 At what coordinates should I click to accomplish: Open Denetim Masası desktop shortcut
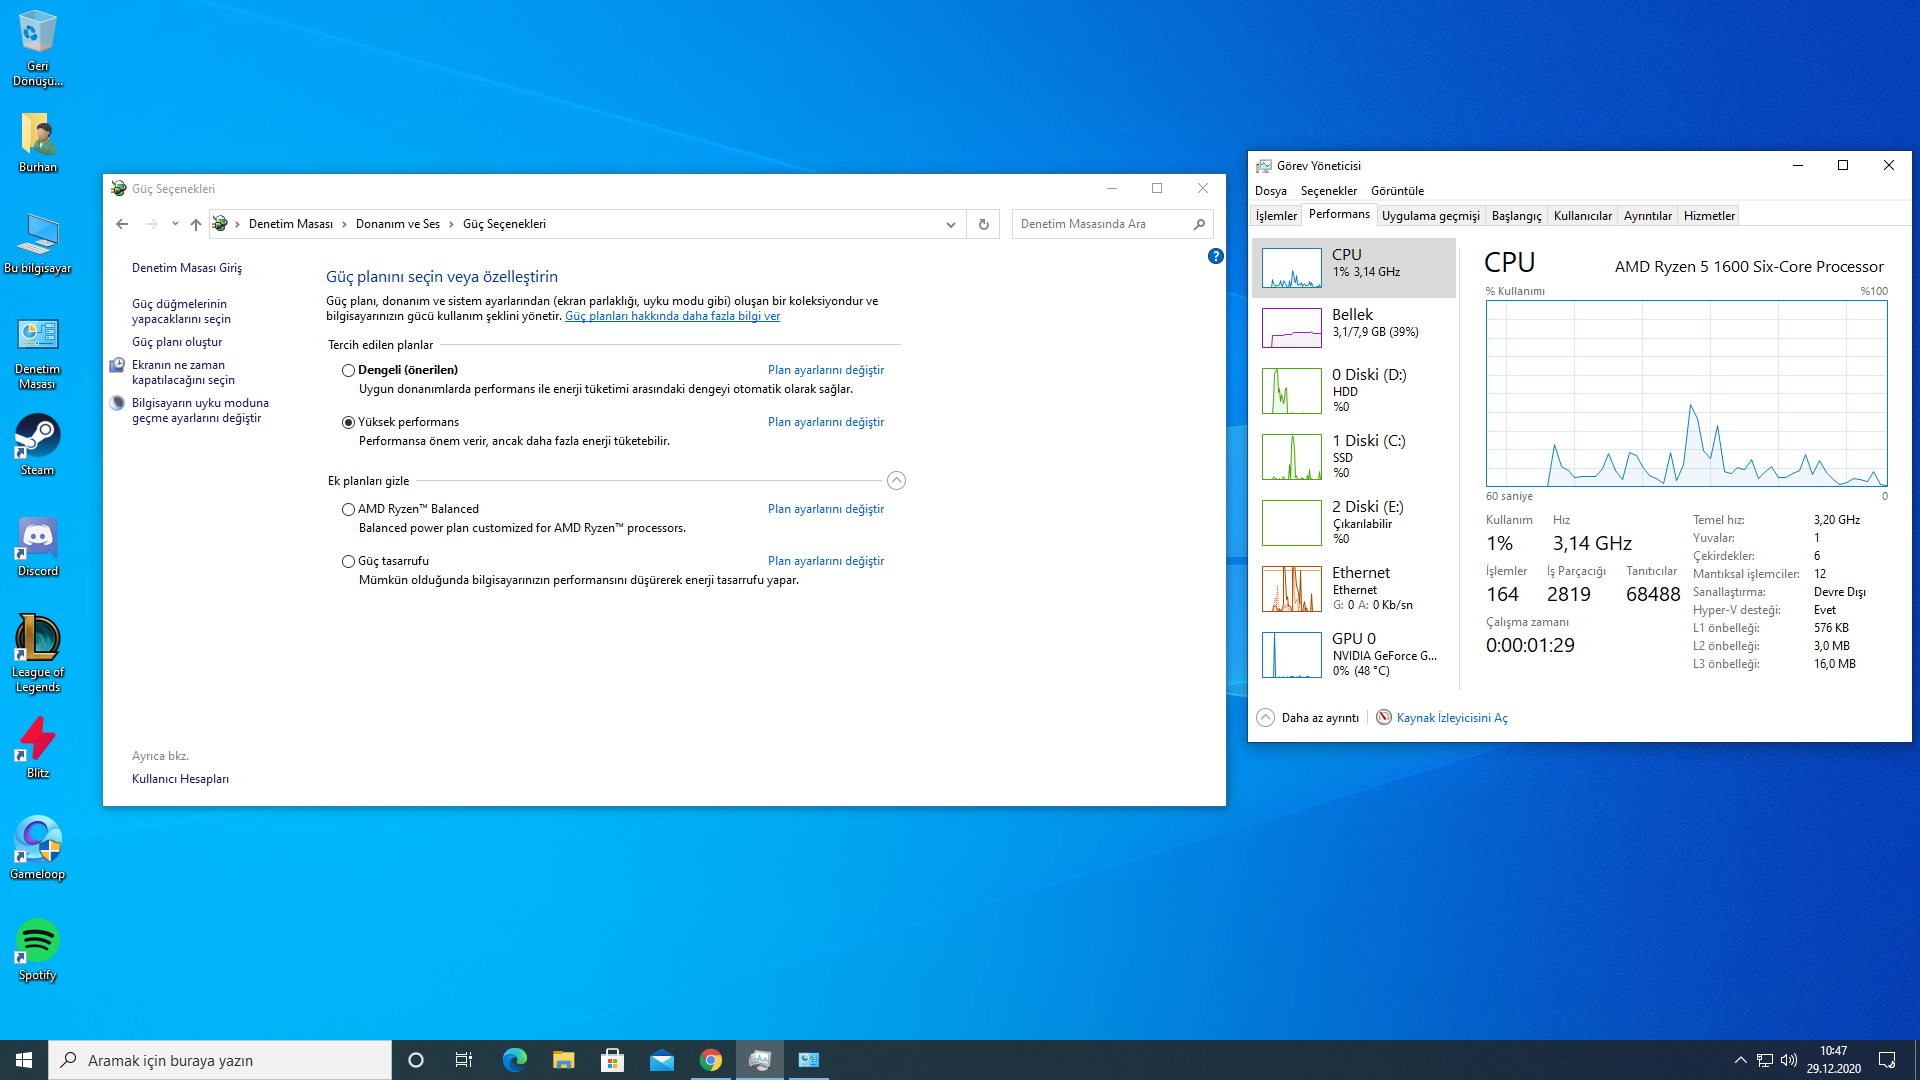tap(37, 353)
